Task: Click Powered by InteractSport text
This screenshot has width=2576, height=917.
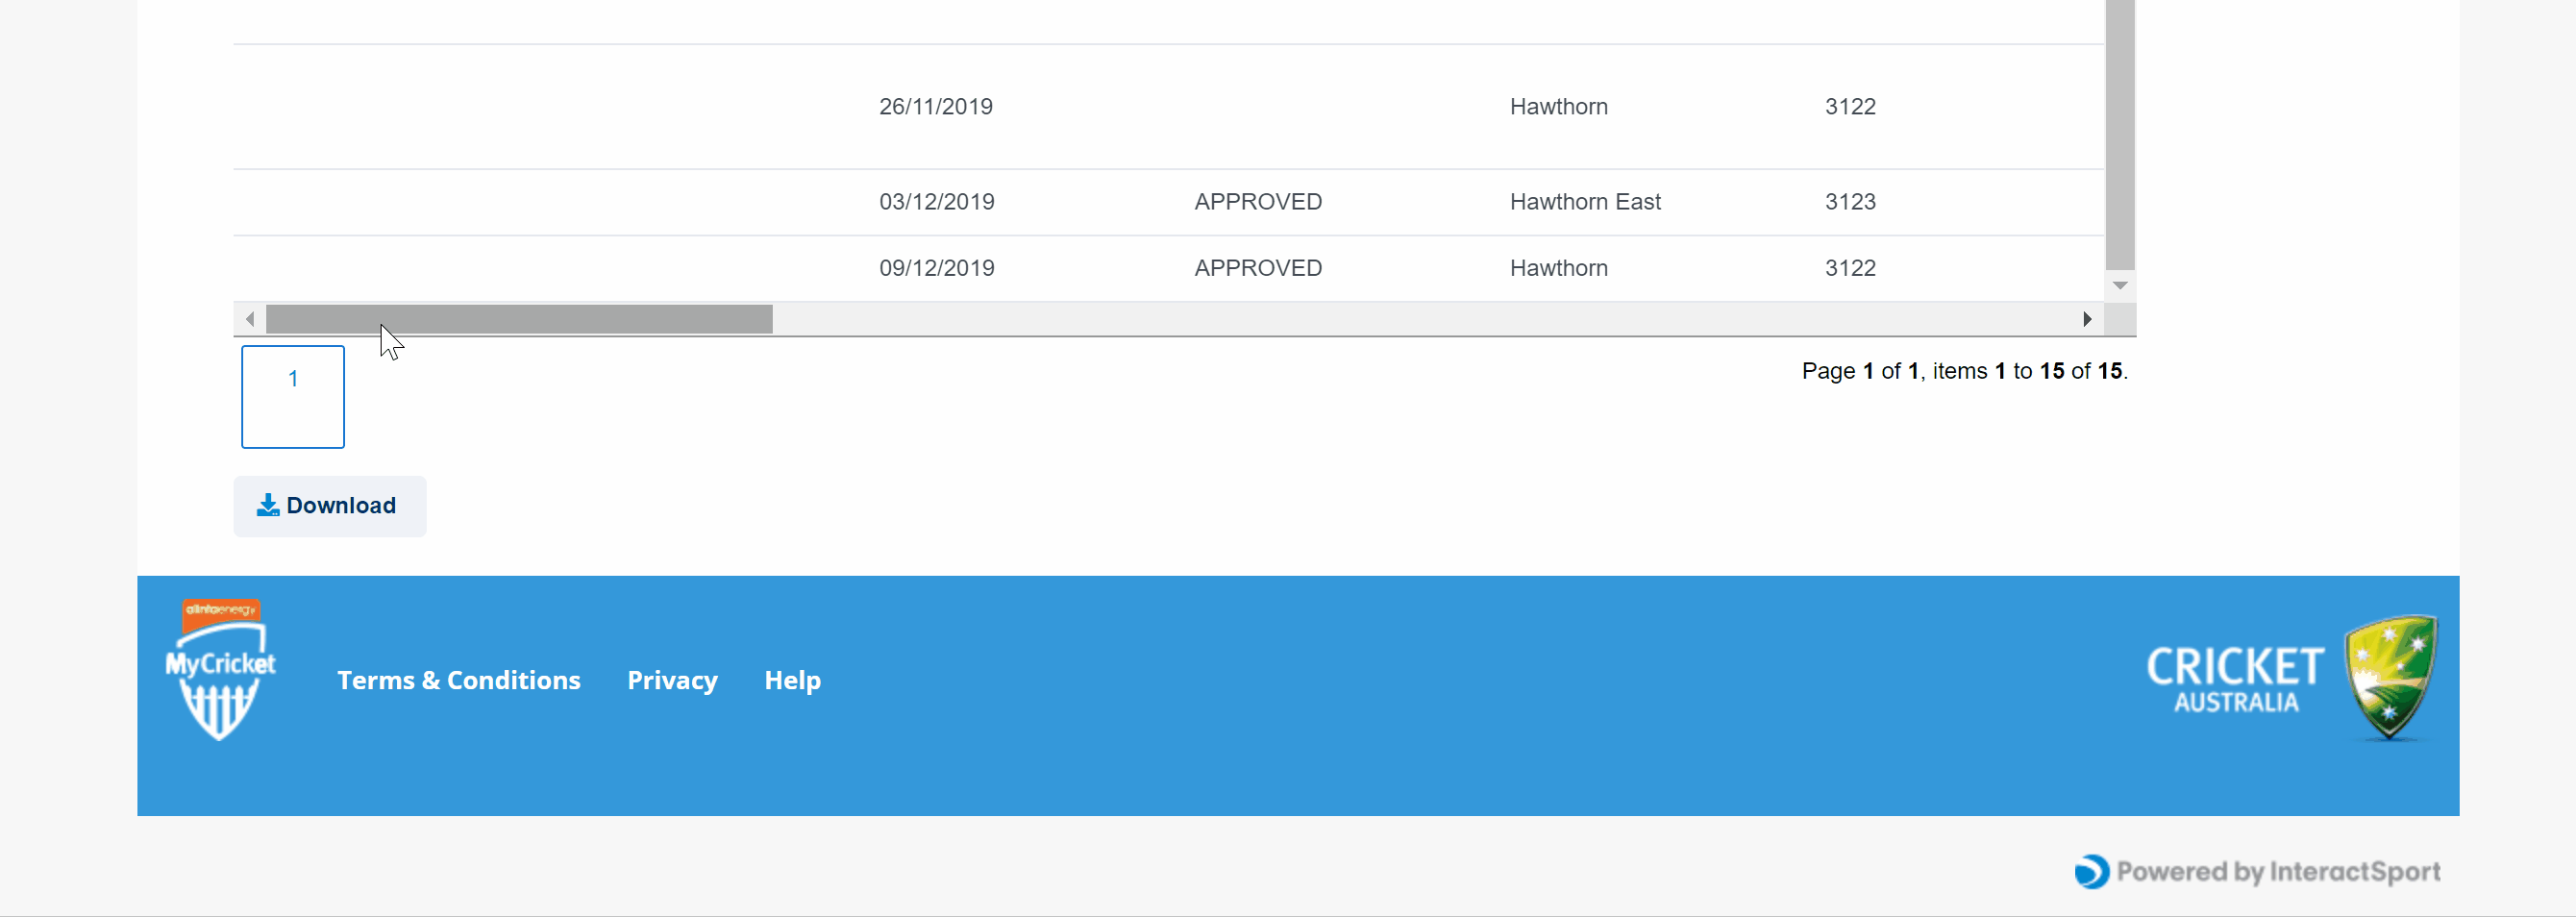Action: point(2278,872)
